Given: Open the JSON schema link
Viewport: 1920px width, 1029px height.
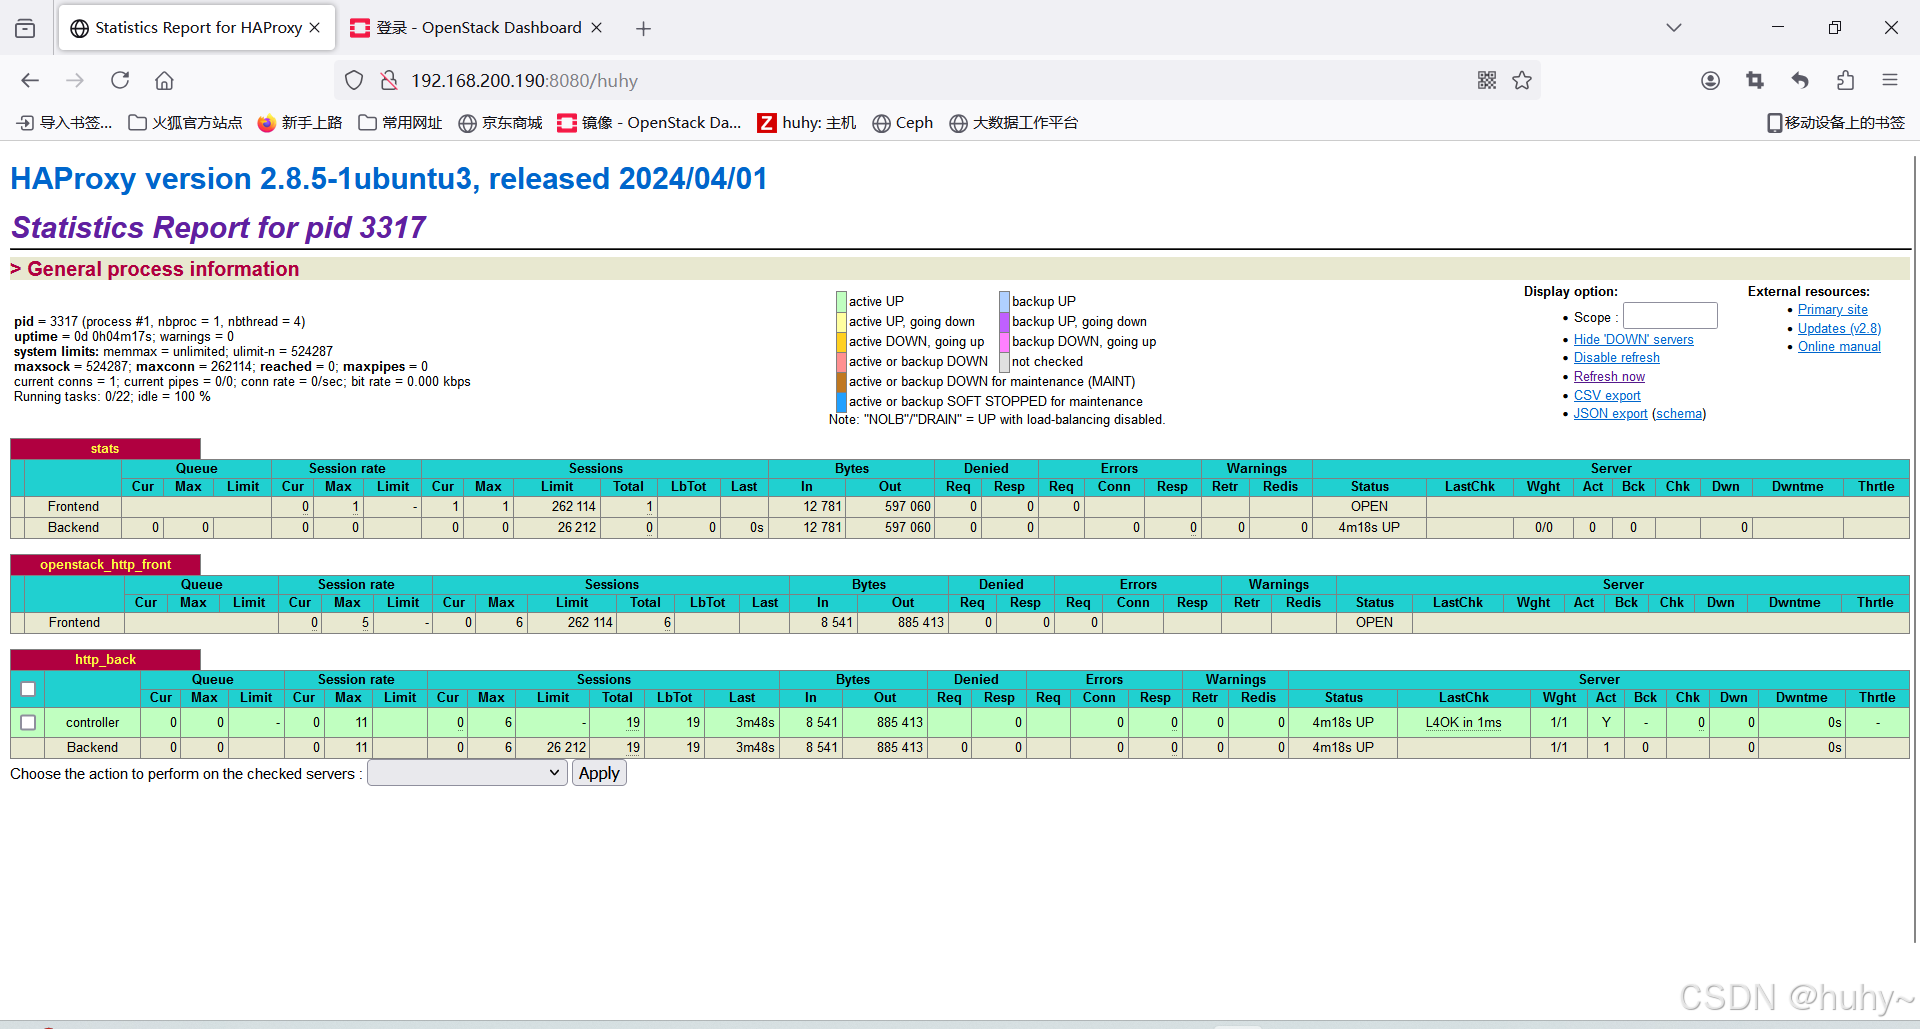Looking at the screenshot, I should 1679,414.
